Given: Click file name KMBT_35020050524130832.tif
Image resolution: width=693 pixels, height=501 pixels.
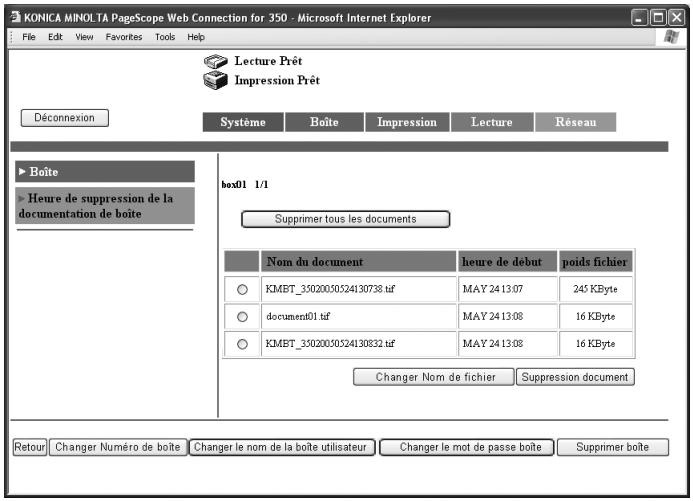Looking at the screenshot, I should click(330, 344).
